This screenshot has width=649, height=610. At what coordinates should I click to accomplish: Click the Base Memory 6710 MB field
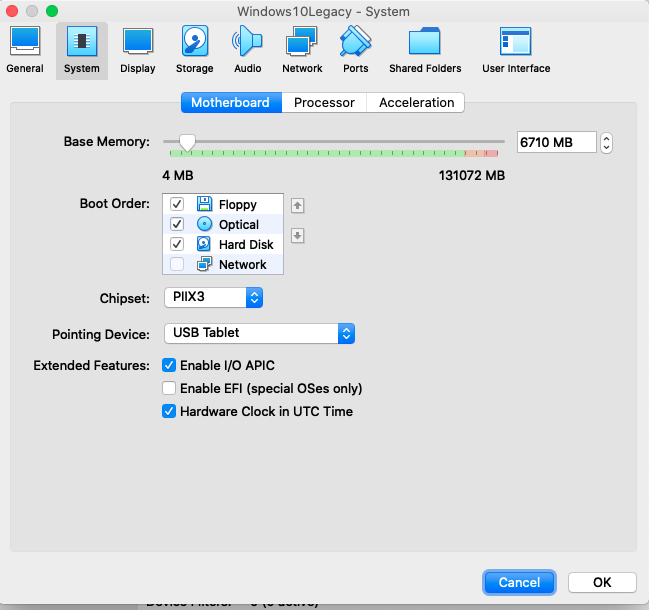coord(556,142)
